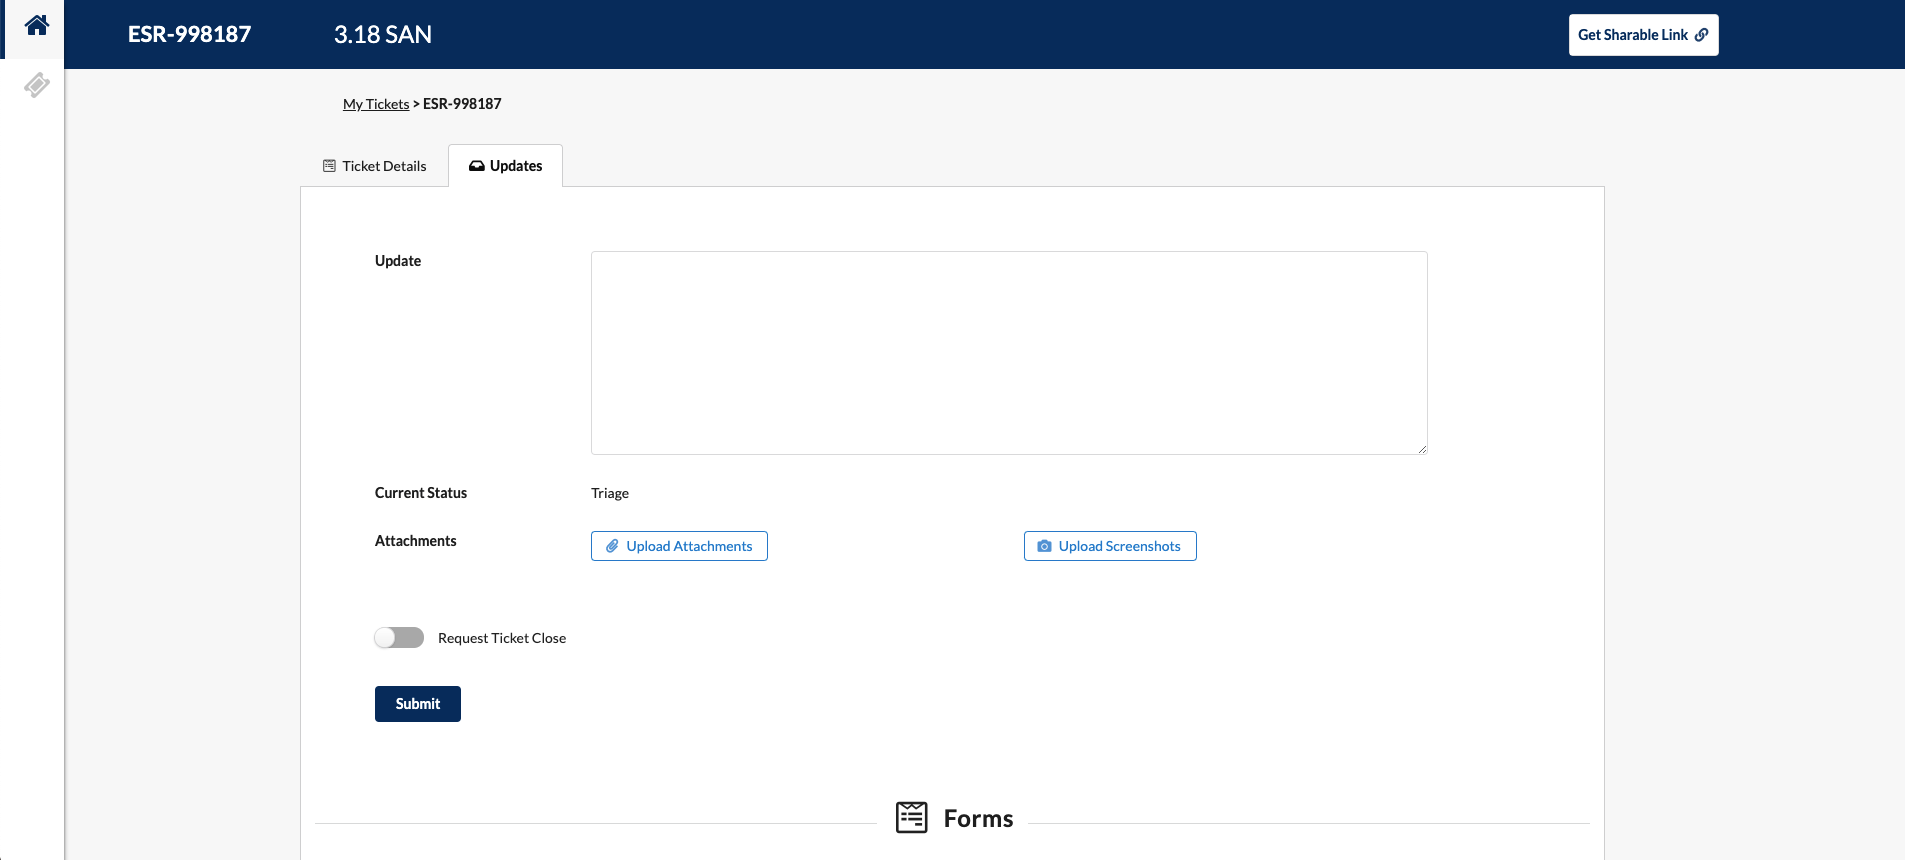This screenshot has width=1905, height=860.
Task: Click the Request Ticket Close label
Action: click(x=502, y=638)
